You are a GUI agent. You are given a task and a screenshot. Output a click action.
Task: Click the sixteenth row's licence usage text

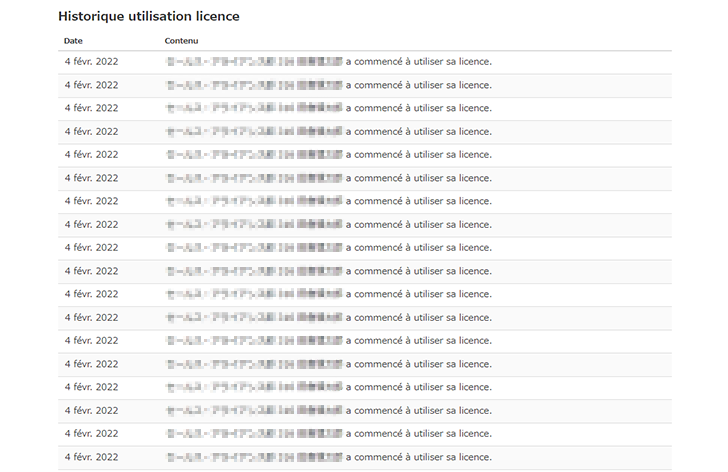point(418,410)
